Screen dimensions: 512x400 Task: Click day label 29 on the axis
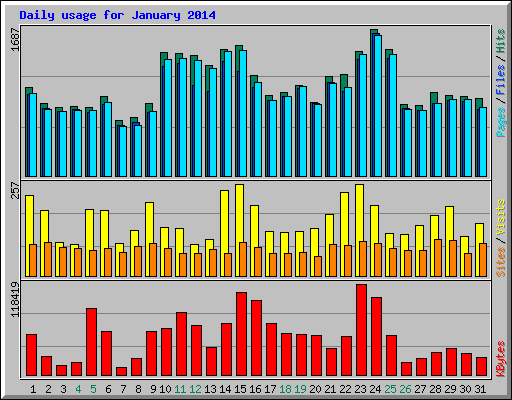[x=450, y=389]
